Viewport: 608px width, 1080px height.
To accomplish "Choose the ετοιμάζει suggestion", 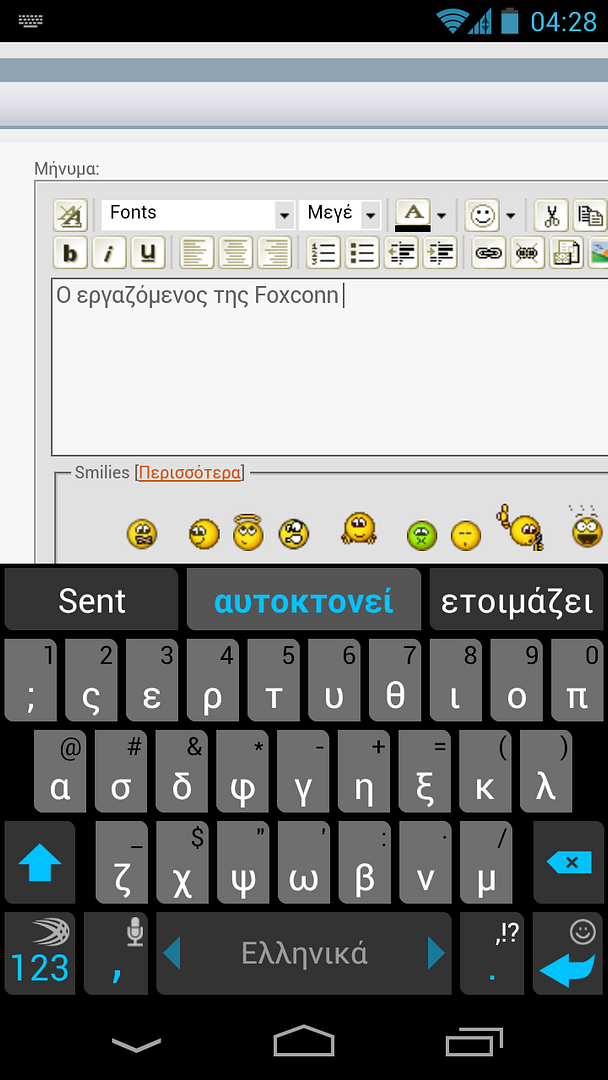I will (516, 601).
